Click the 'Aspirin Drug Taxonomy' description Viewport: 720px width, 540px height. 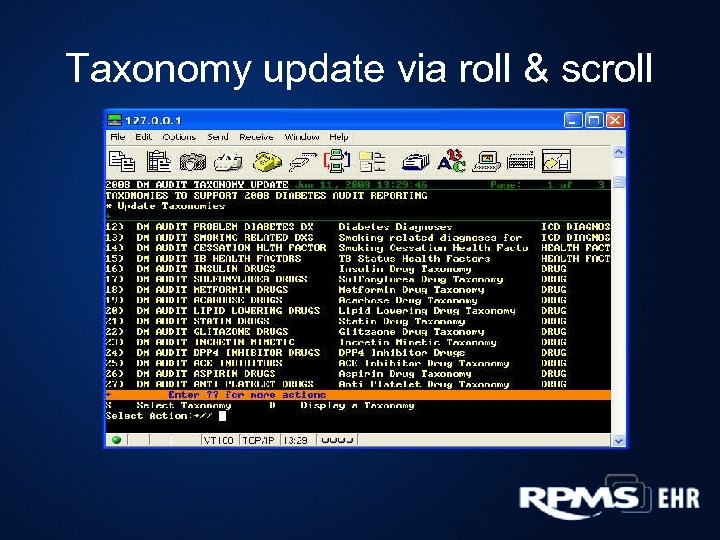click(x=405, y=374)
